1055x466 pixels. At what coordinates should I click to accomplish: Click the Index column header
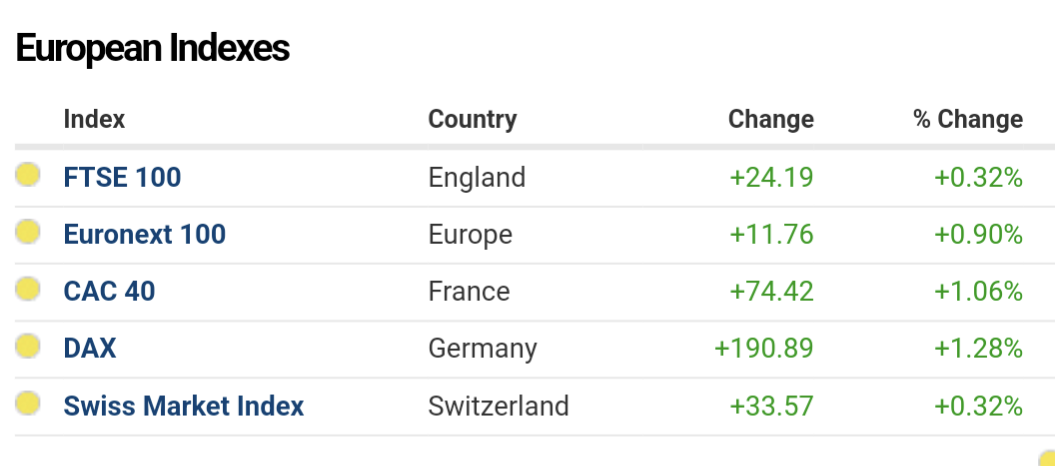click(94, 120)
